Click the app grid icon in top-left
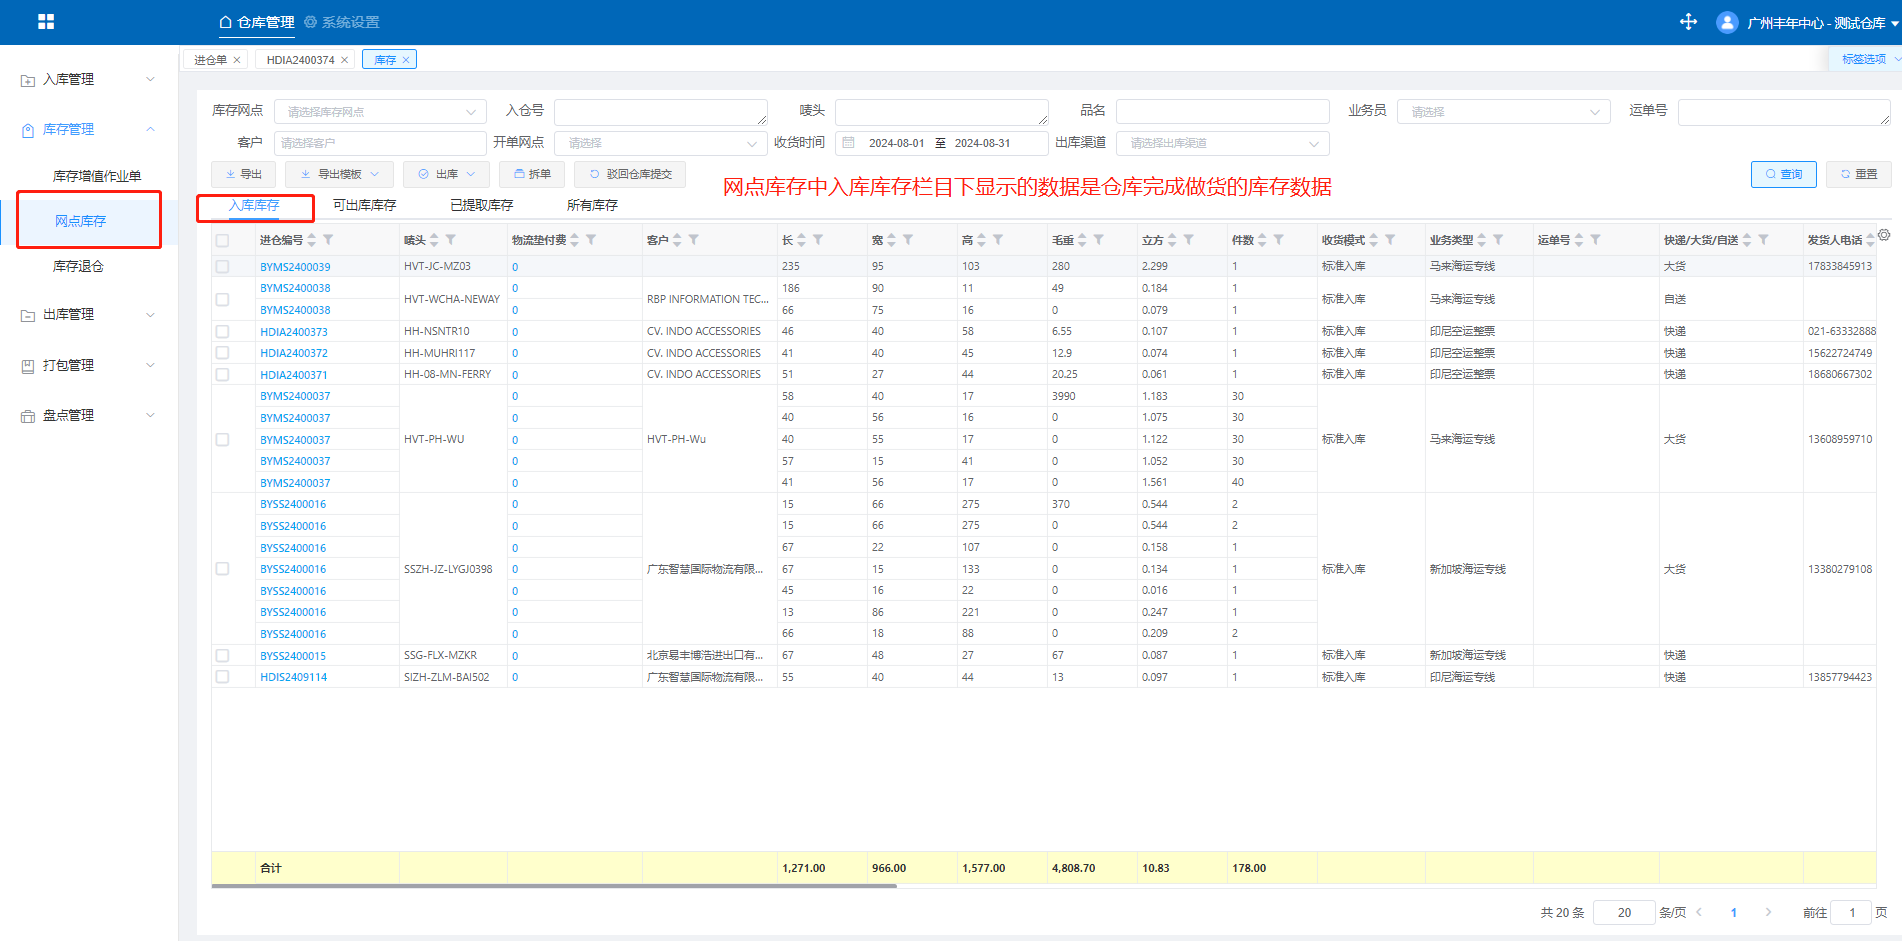Screen dimensions: 1902x941 coord(46,22)
